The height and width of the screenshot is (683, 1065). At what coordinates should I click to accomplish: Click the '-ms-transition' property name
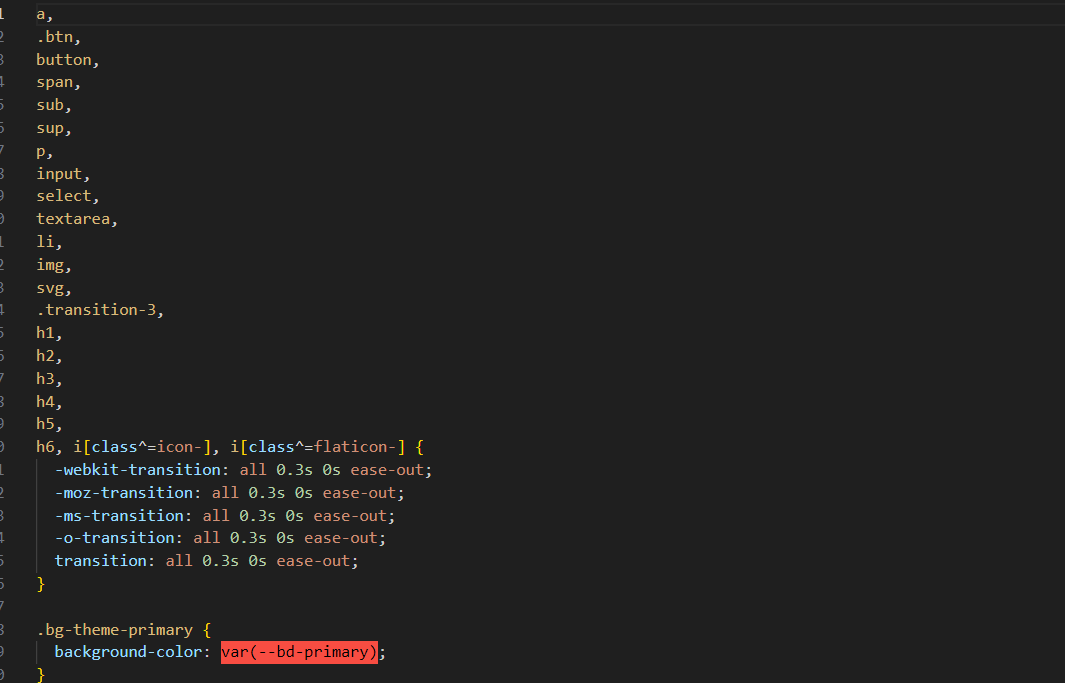click(x=119, y=516)
